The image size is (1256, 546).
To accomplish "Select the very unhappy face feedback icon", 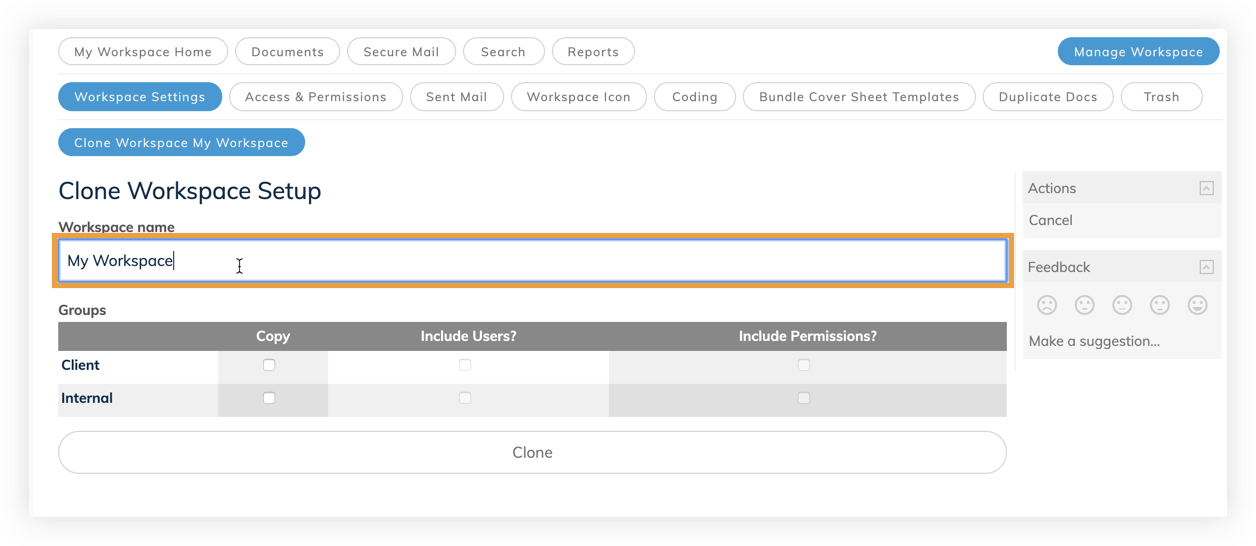I will [x=1047, y=305].
